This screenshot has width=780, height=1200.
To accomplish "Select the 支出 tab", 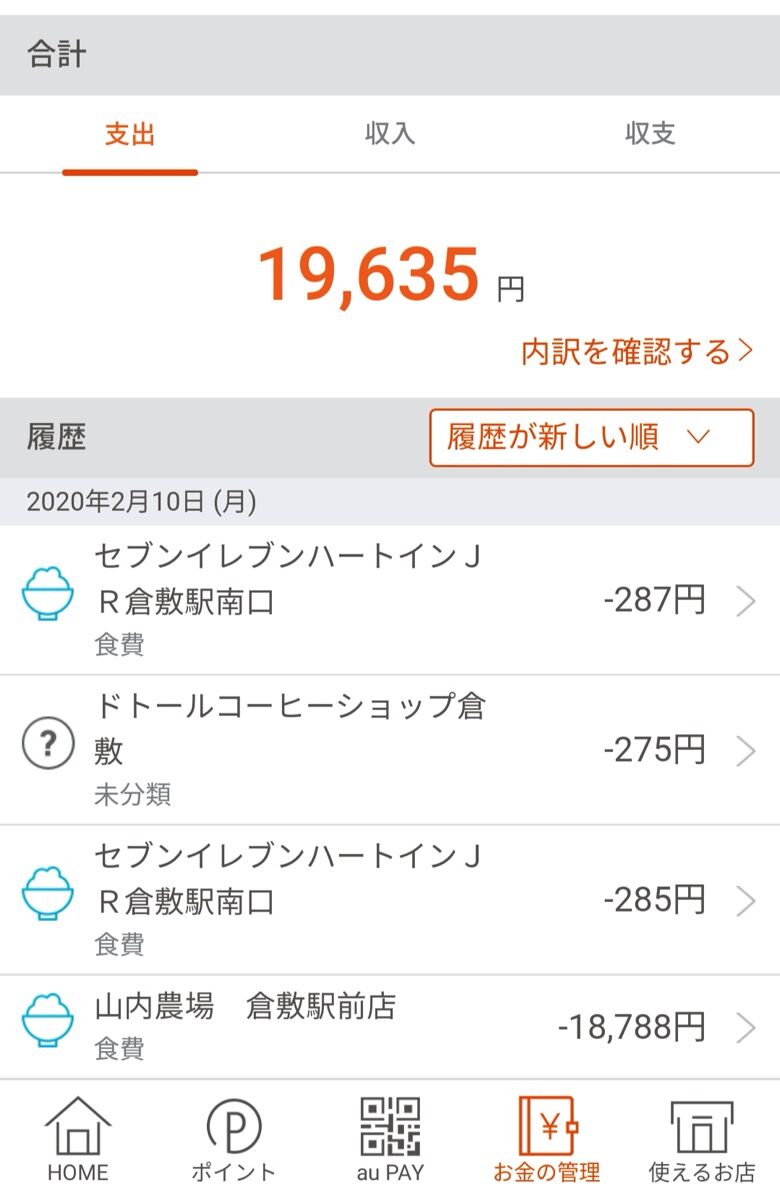I will (130, 134).
